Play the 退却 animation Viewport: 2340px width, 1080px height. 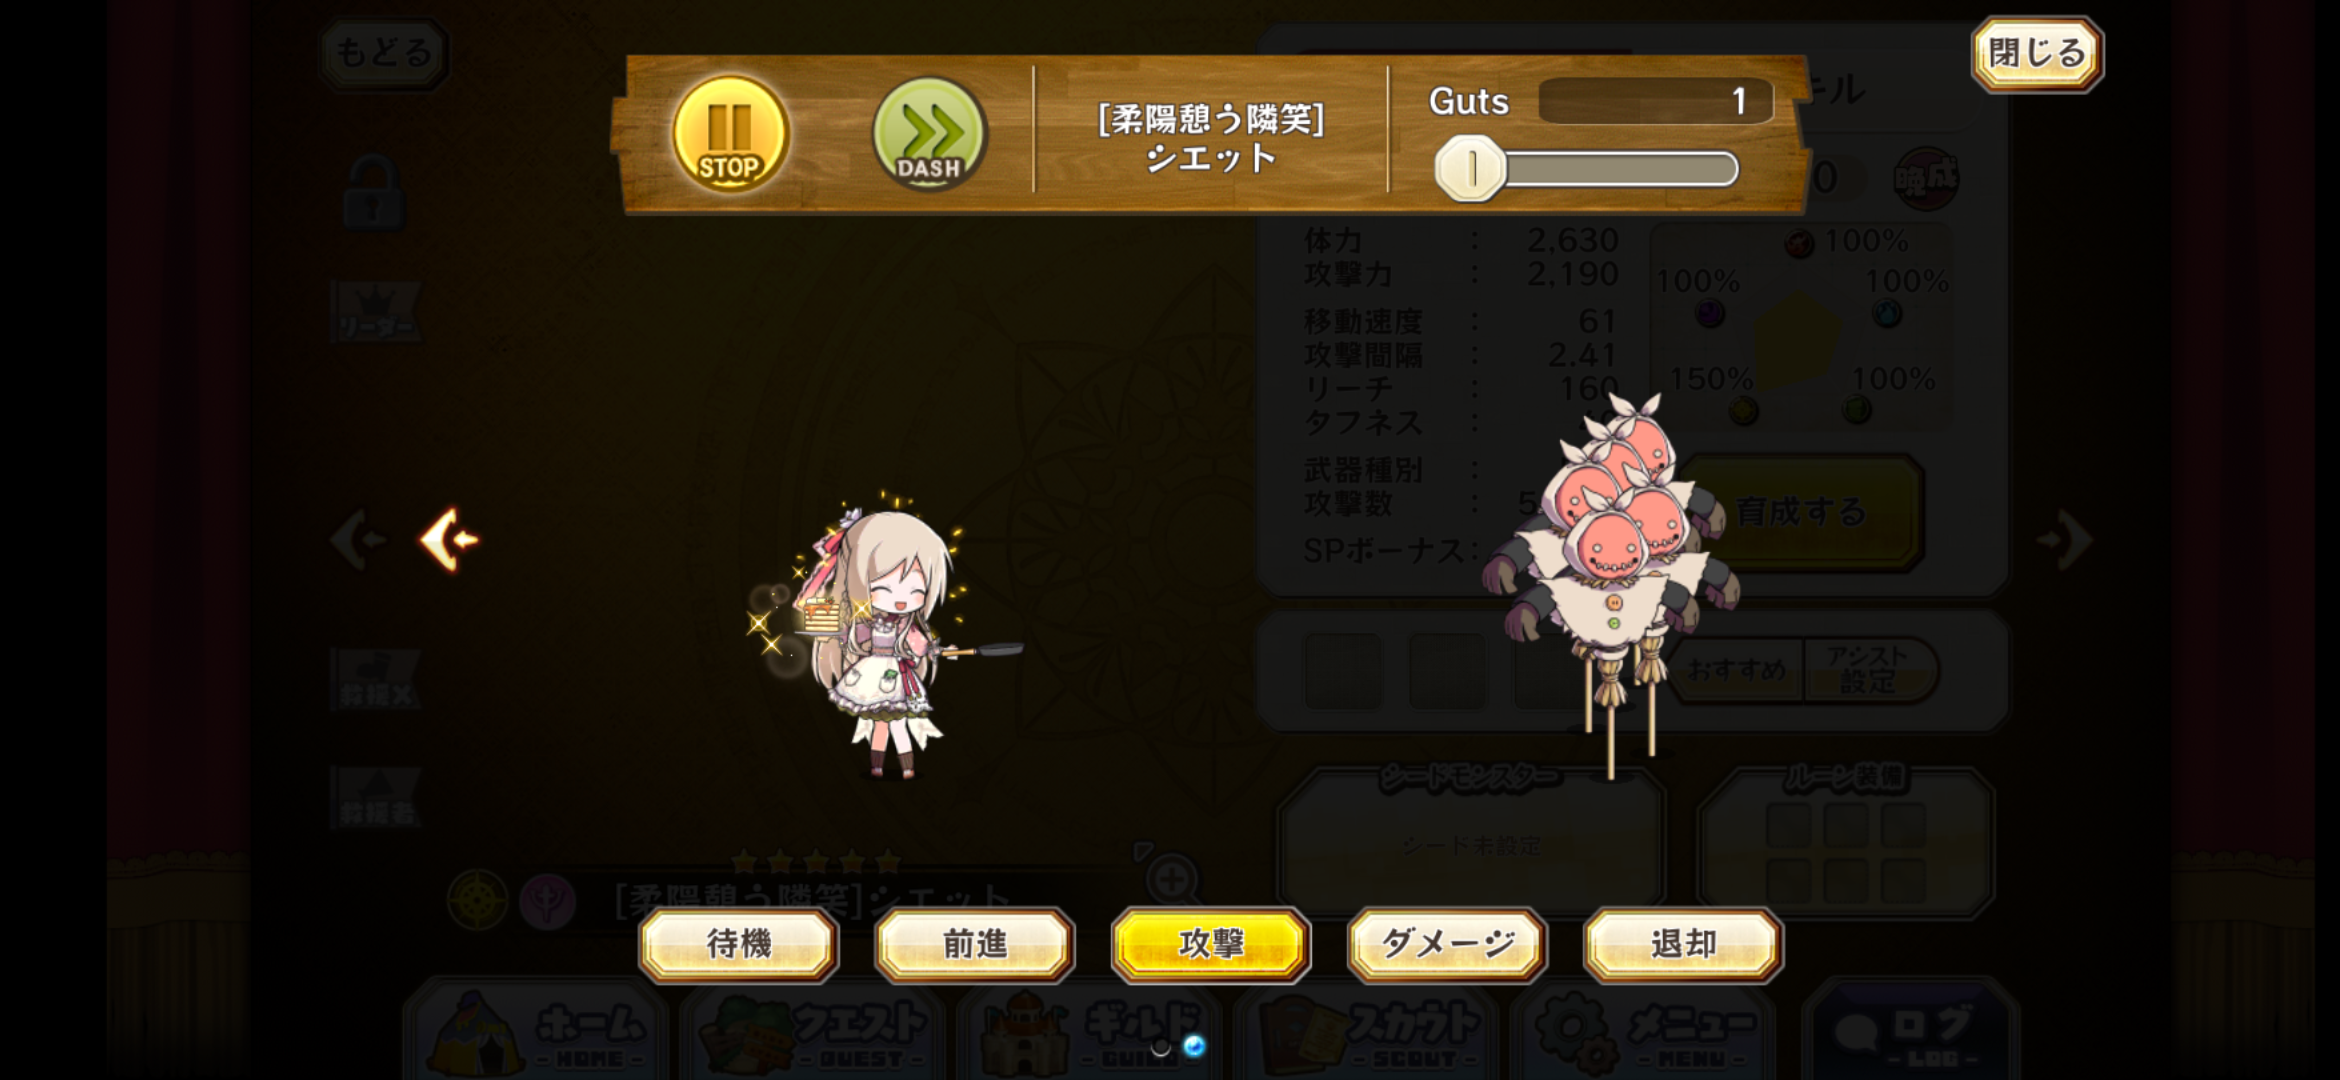coord(1683,944)
